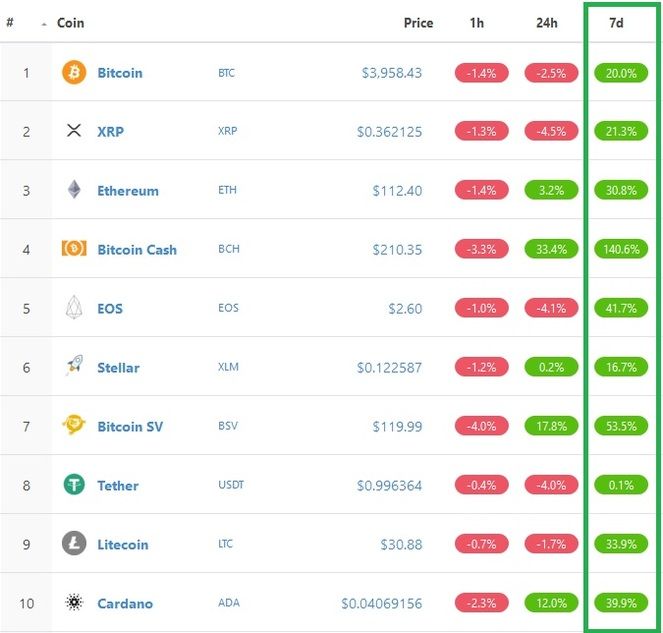The height and width of the screenshot is (633, 663).
Task: Sort table by 7d column header
Action: coord(616,23)
